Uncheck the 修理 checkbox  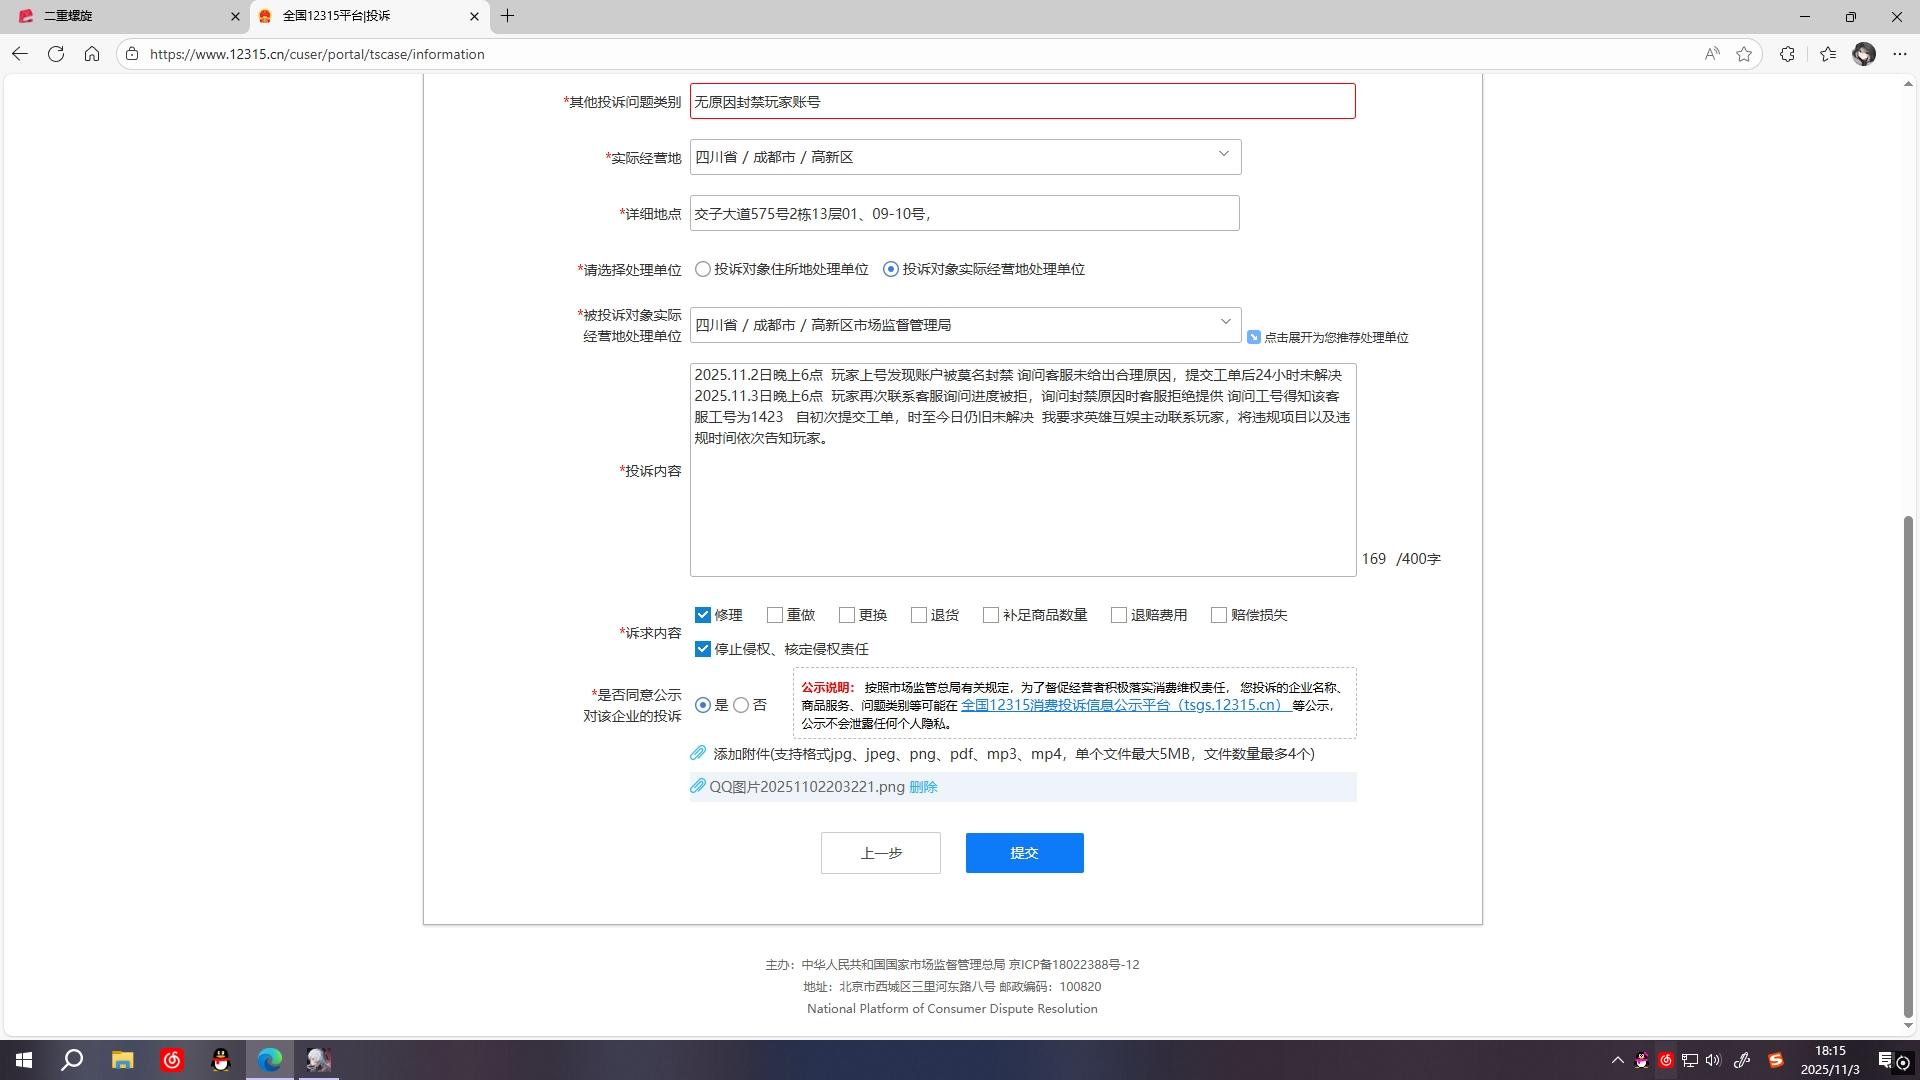(703, 615)
